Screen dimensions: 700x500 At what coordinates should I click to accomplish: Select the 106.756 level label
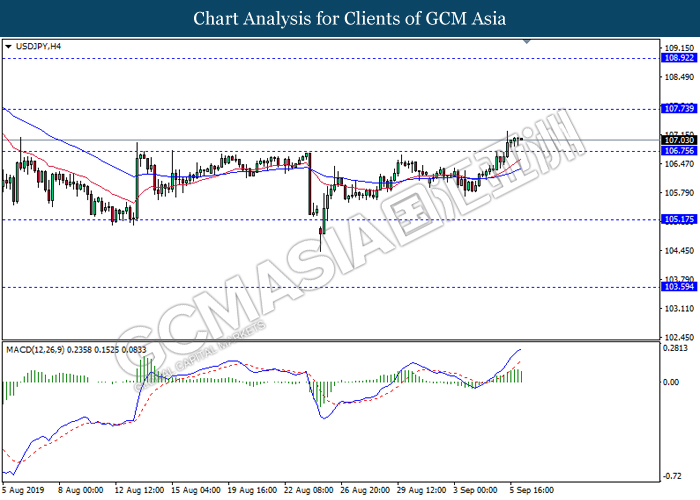coord(679,151)
